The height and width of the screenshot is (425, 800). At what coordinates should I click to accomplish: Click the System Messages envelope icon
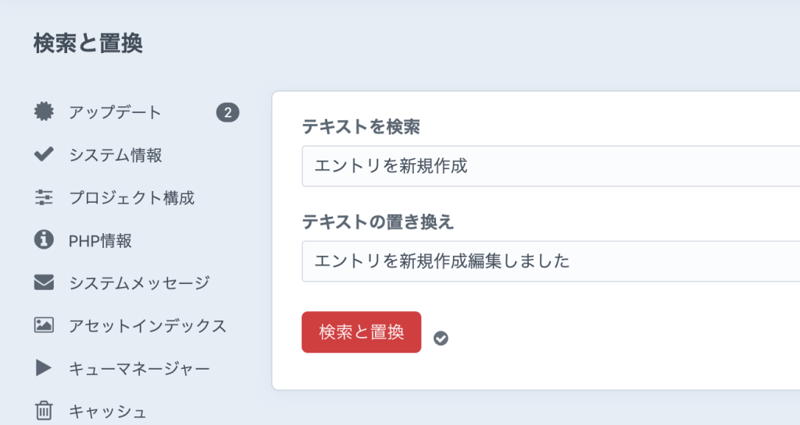pyautogui.click(x=43, y=283)
